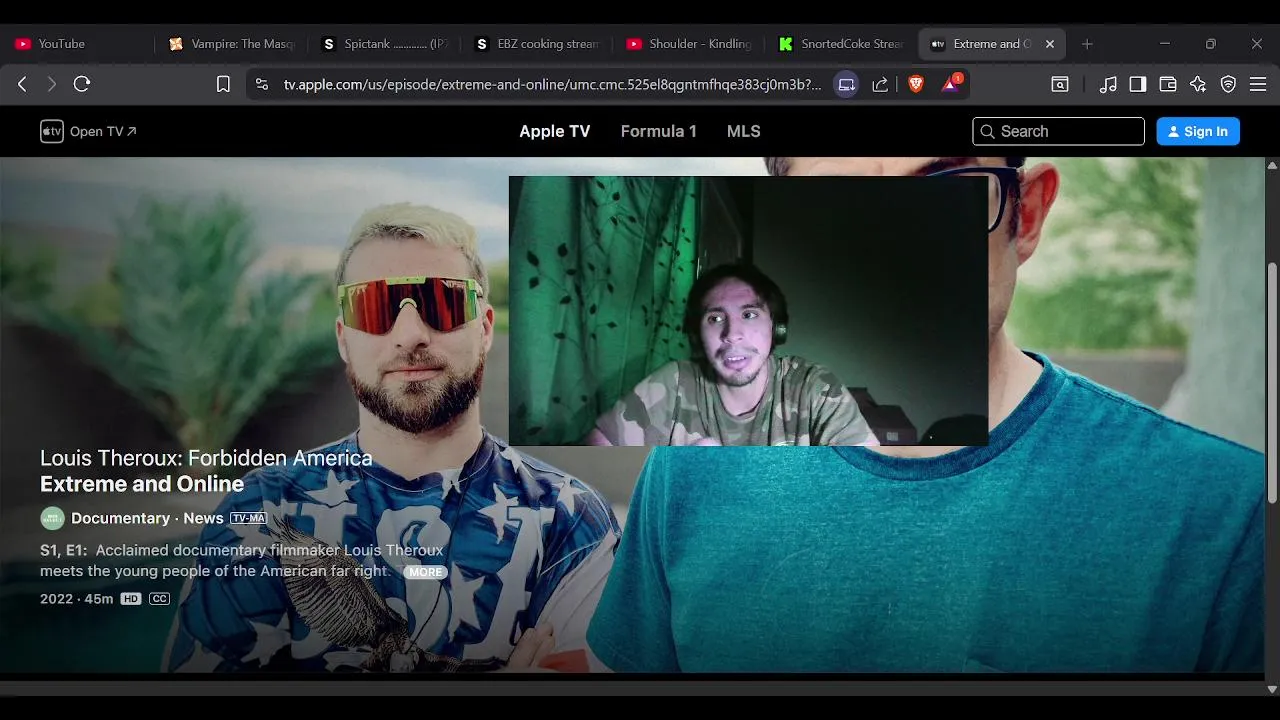Open the Brave VPN shield icon
The image size is (1280, 720).
pos(1228,85)
